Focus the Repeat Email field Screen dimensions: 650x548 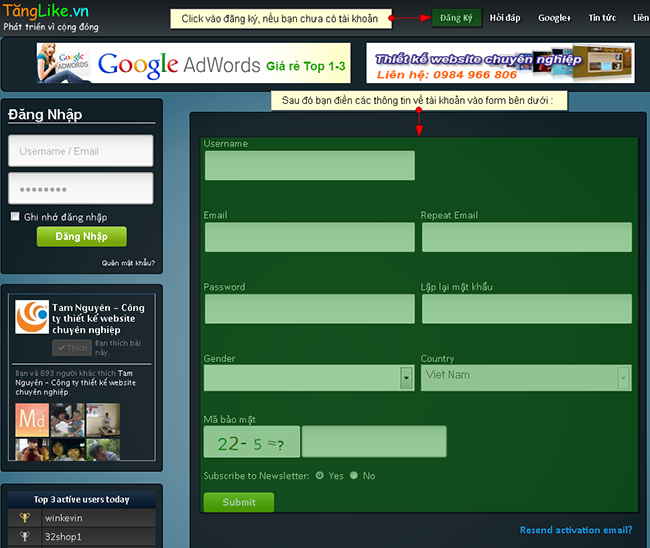pos(527,237)
